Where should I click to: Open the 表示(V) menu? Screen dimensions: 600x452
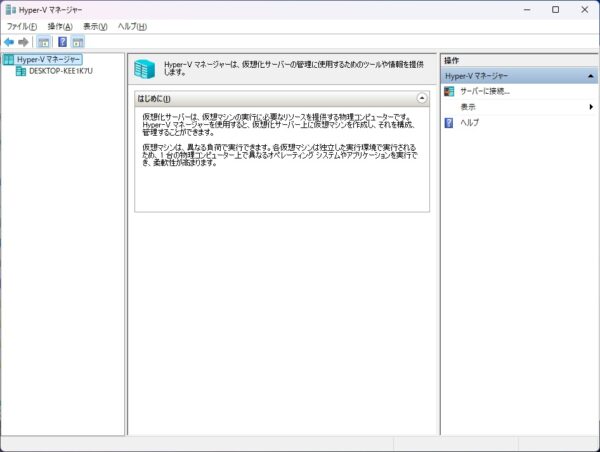pos(95,26)
